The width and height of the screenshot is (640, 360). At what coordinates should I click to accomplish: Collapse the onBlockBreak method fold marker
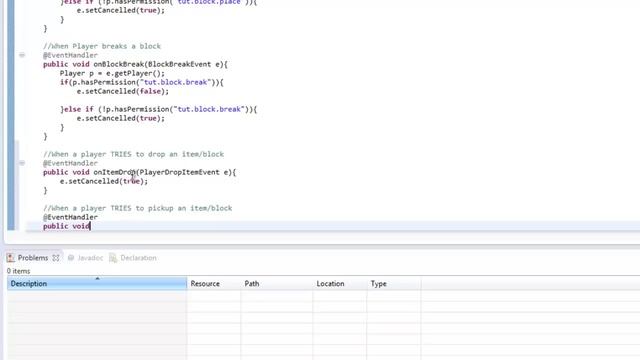[22, 55]
